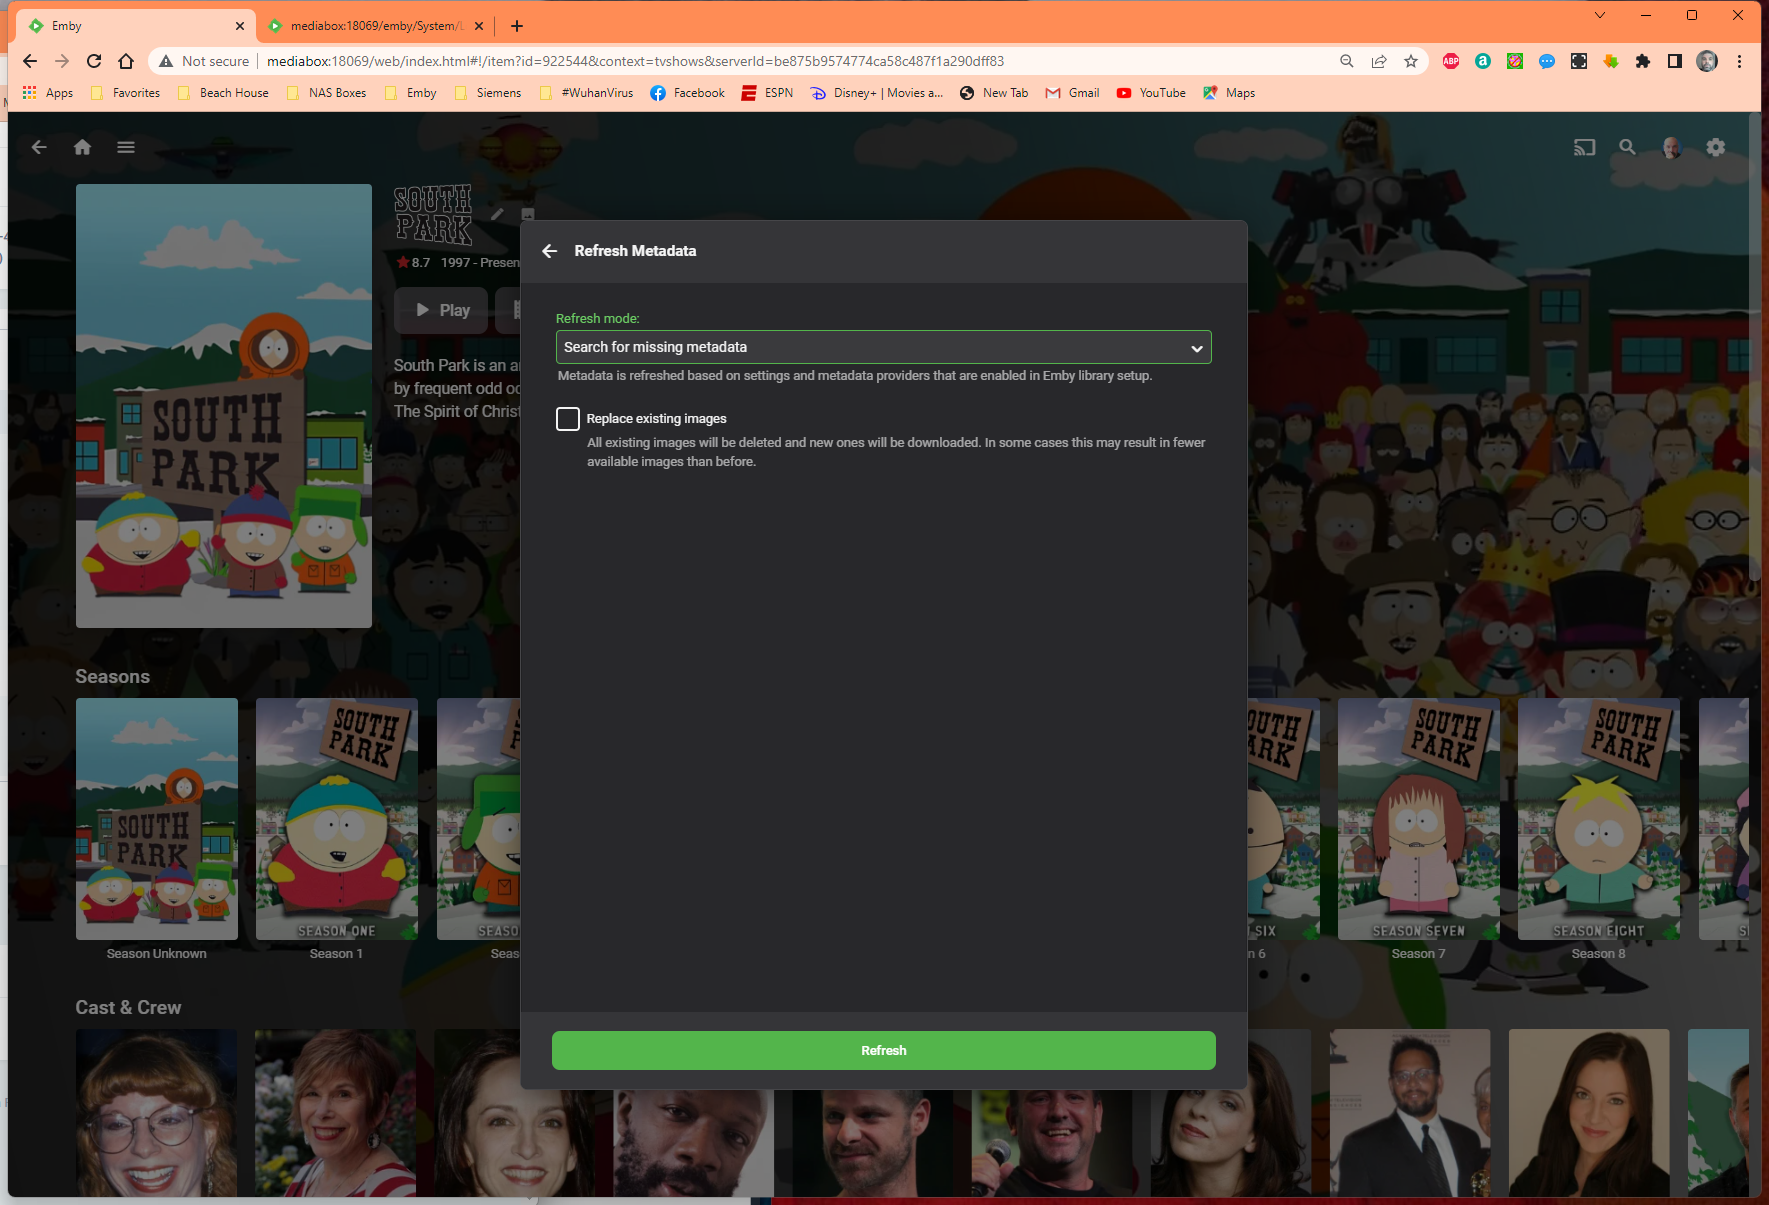
Task: Open the Emby bookmark folder
Action: tap(410, 93)
